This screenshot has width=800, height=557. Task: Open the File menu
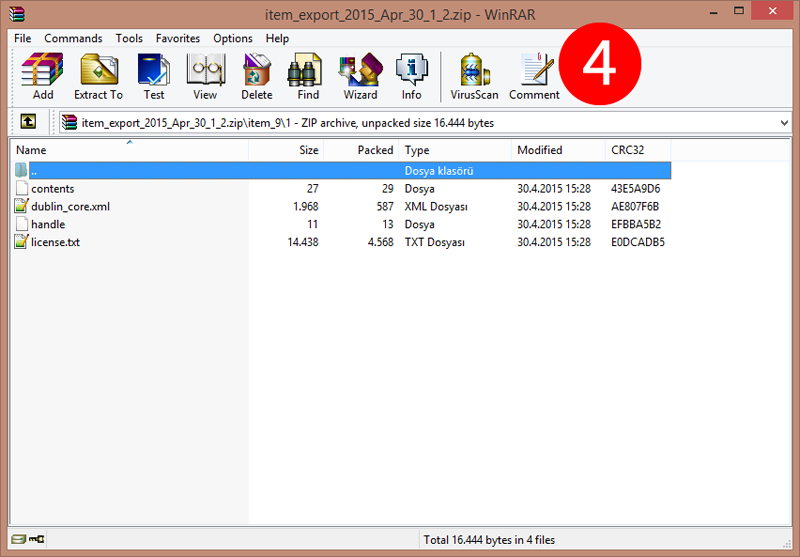tap(22, 38)
